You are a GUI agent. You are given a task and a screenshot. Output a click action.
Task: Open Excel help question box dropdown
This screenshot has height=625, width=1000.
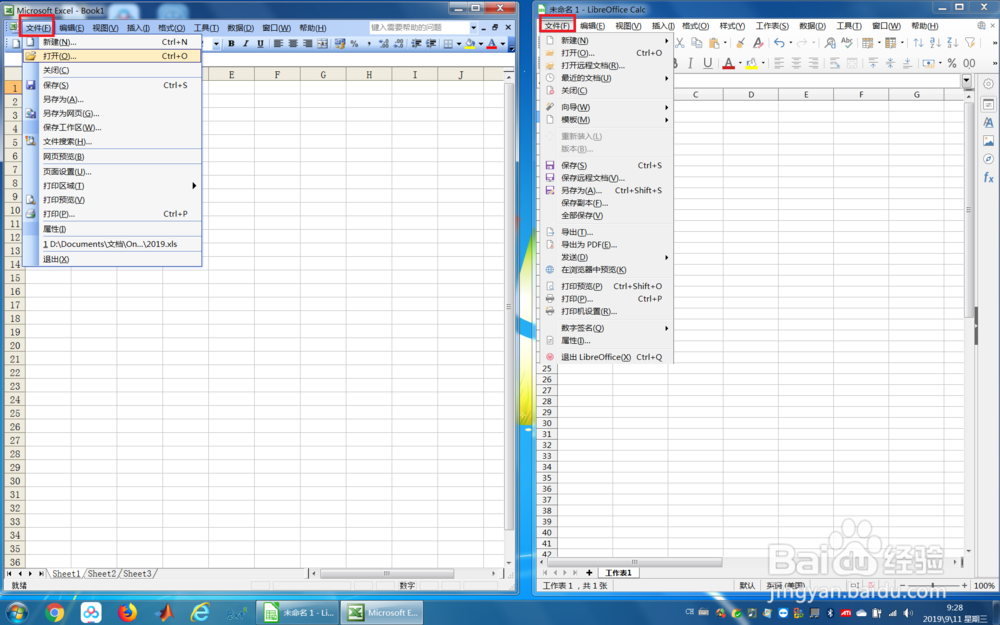pyautogui.click(x=473, y=27)
